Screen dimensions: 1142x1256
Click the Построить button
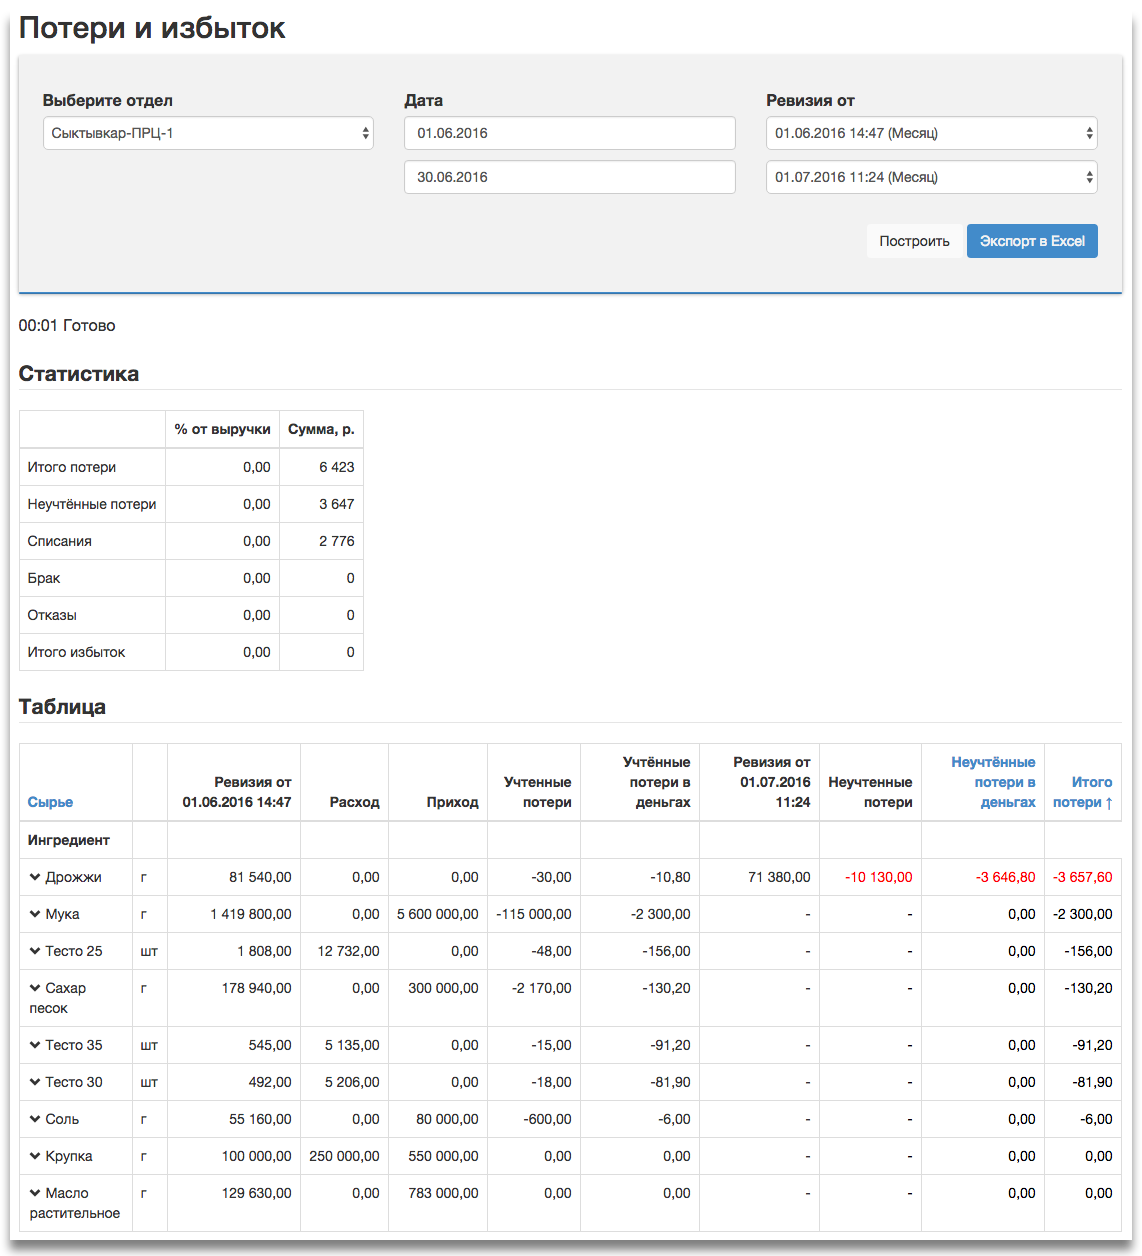(914, 241)
